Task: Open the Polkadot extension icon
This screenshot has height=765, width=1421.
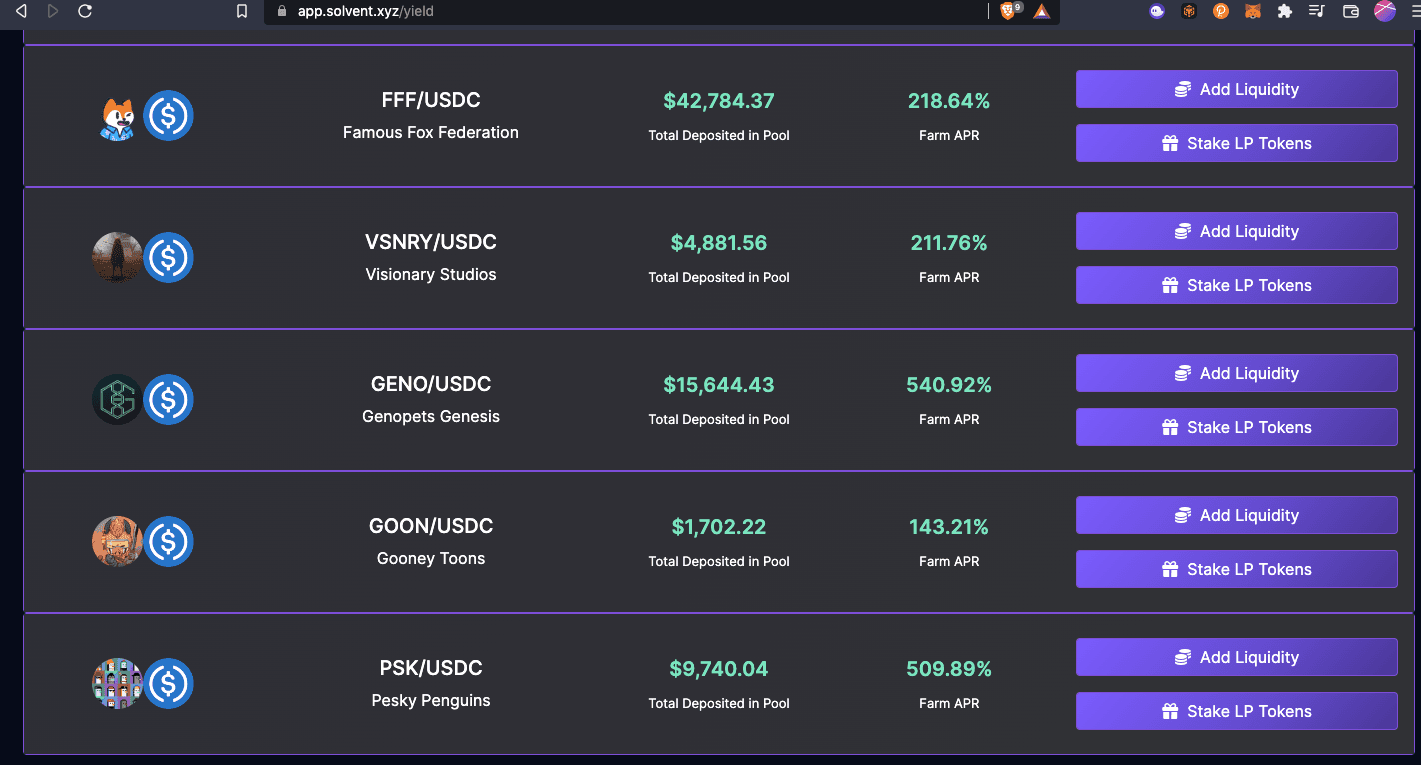Action: [x=1221, y=11]
